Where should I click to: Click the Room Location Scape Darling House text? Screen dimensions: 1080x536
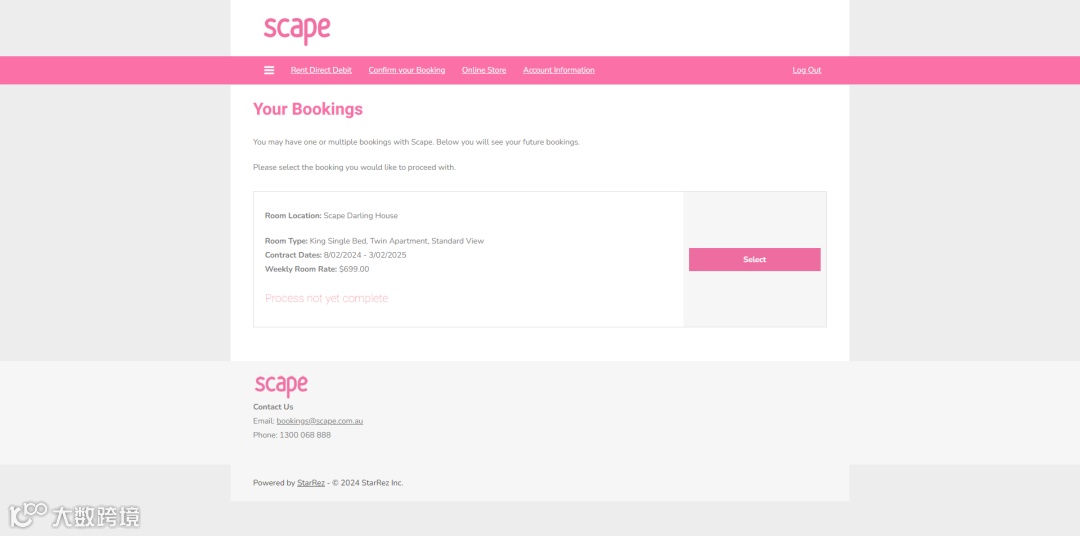tap(331, 216)
